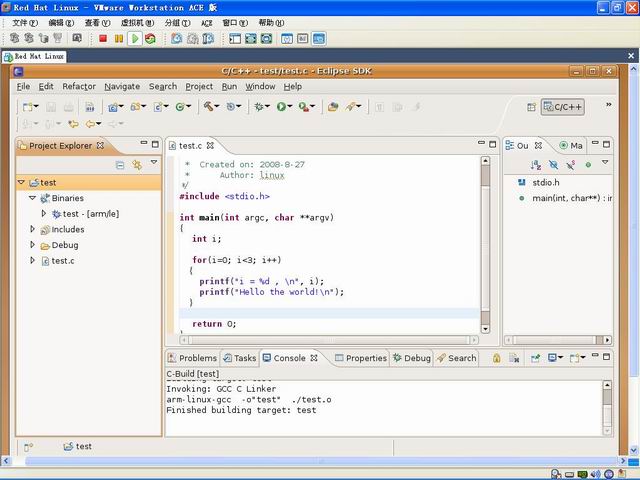Image resolution: width=640 pixels, height=480 pixels.
Task: Open the Display Selected Console dropdown
Action: (x=560, y=358)
